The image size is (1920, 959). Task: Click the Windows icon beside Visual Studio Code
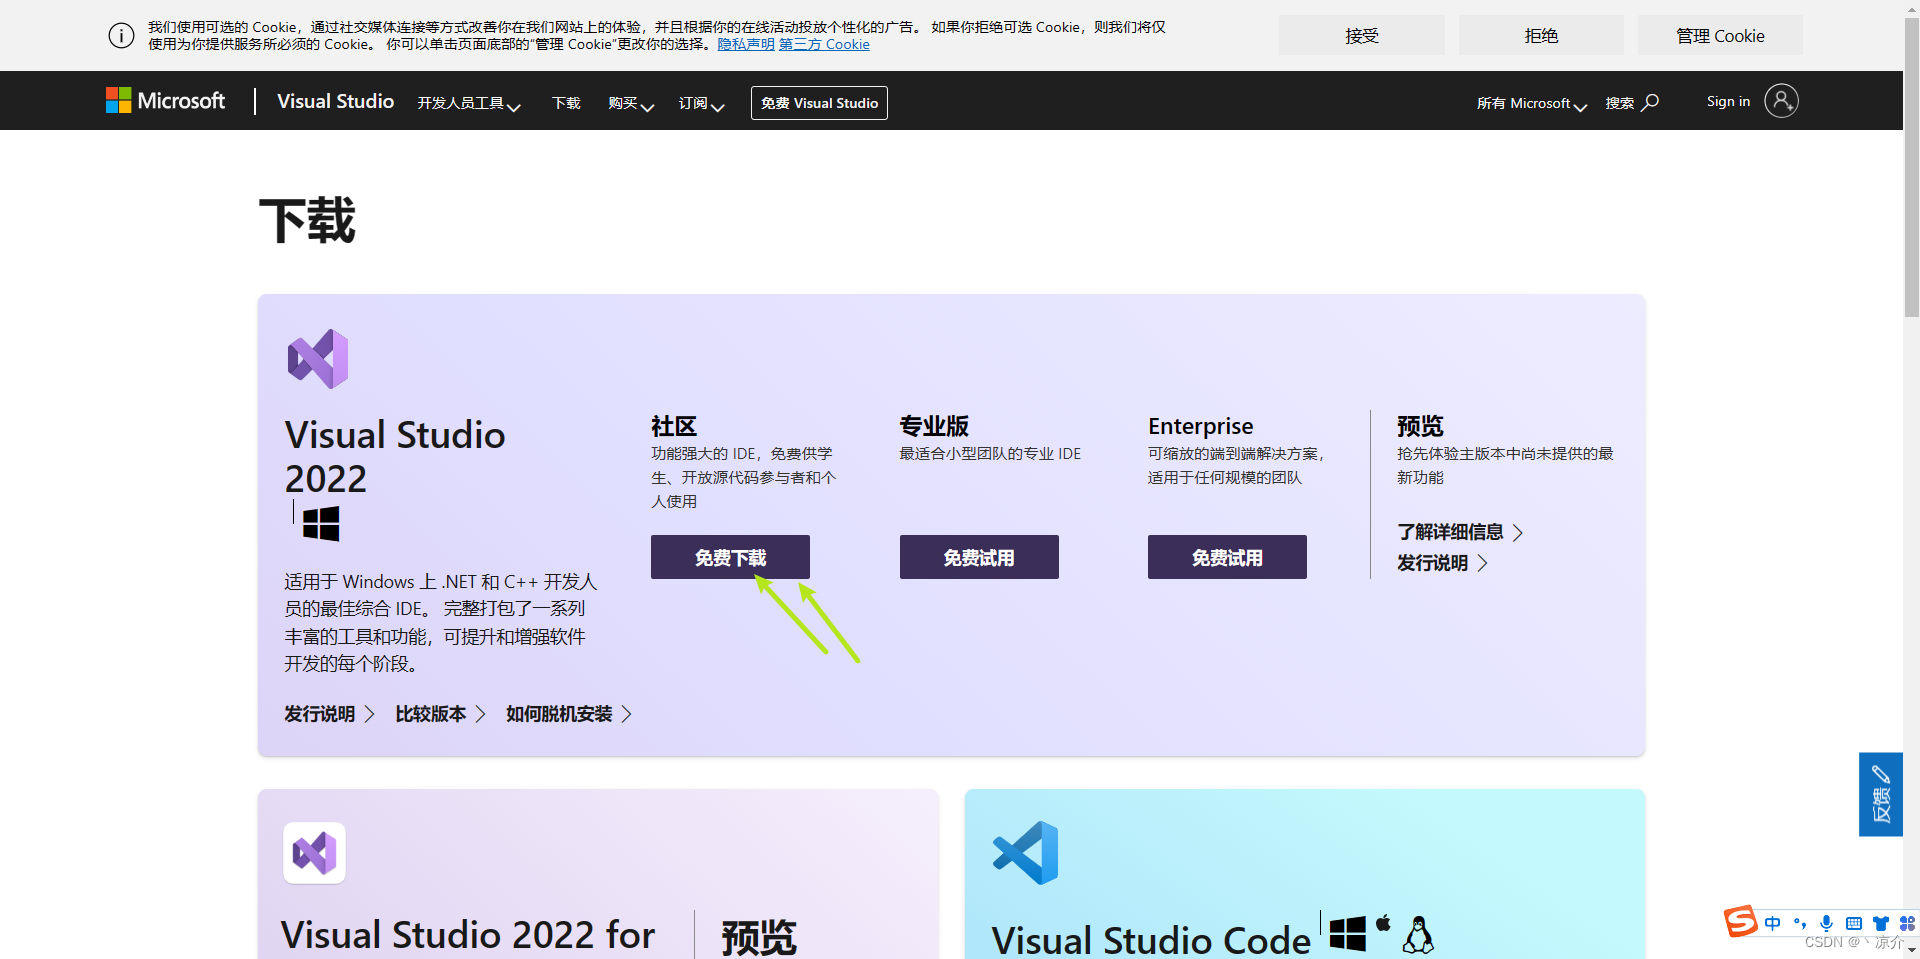click(1347, 934)
